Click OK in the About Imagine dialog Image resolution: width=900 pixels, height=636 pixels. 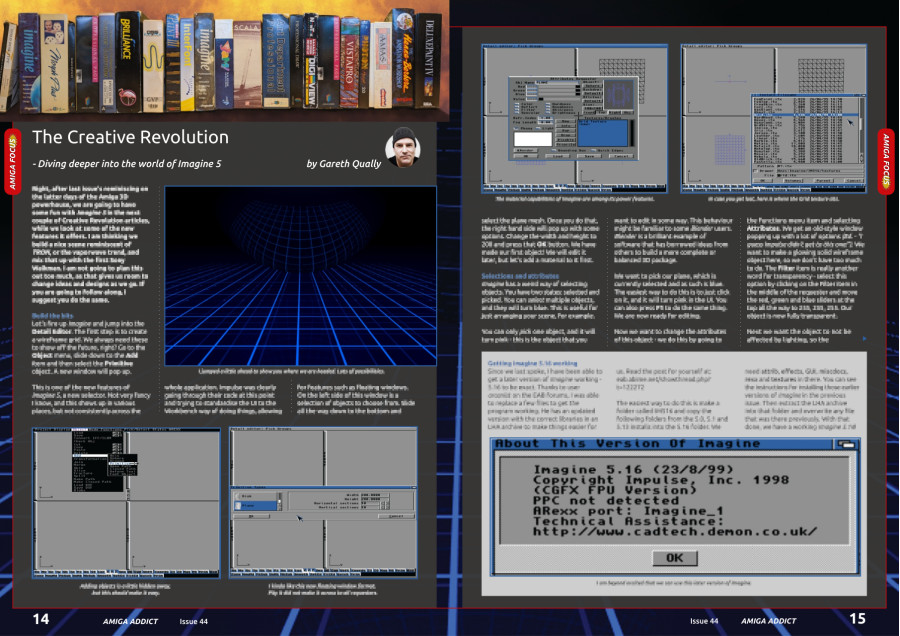pos(674,557)
